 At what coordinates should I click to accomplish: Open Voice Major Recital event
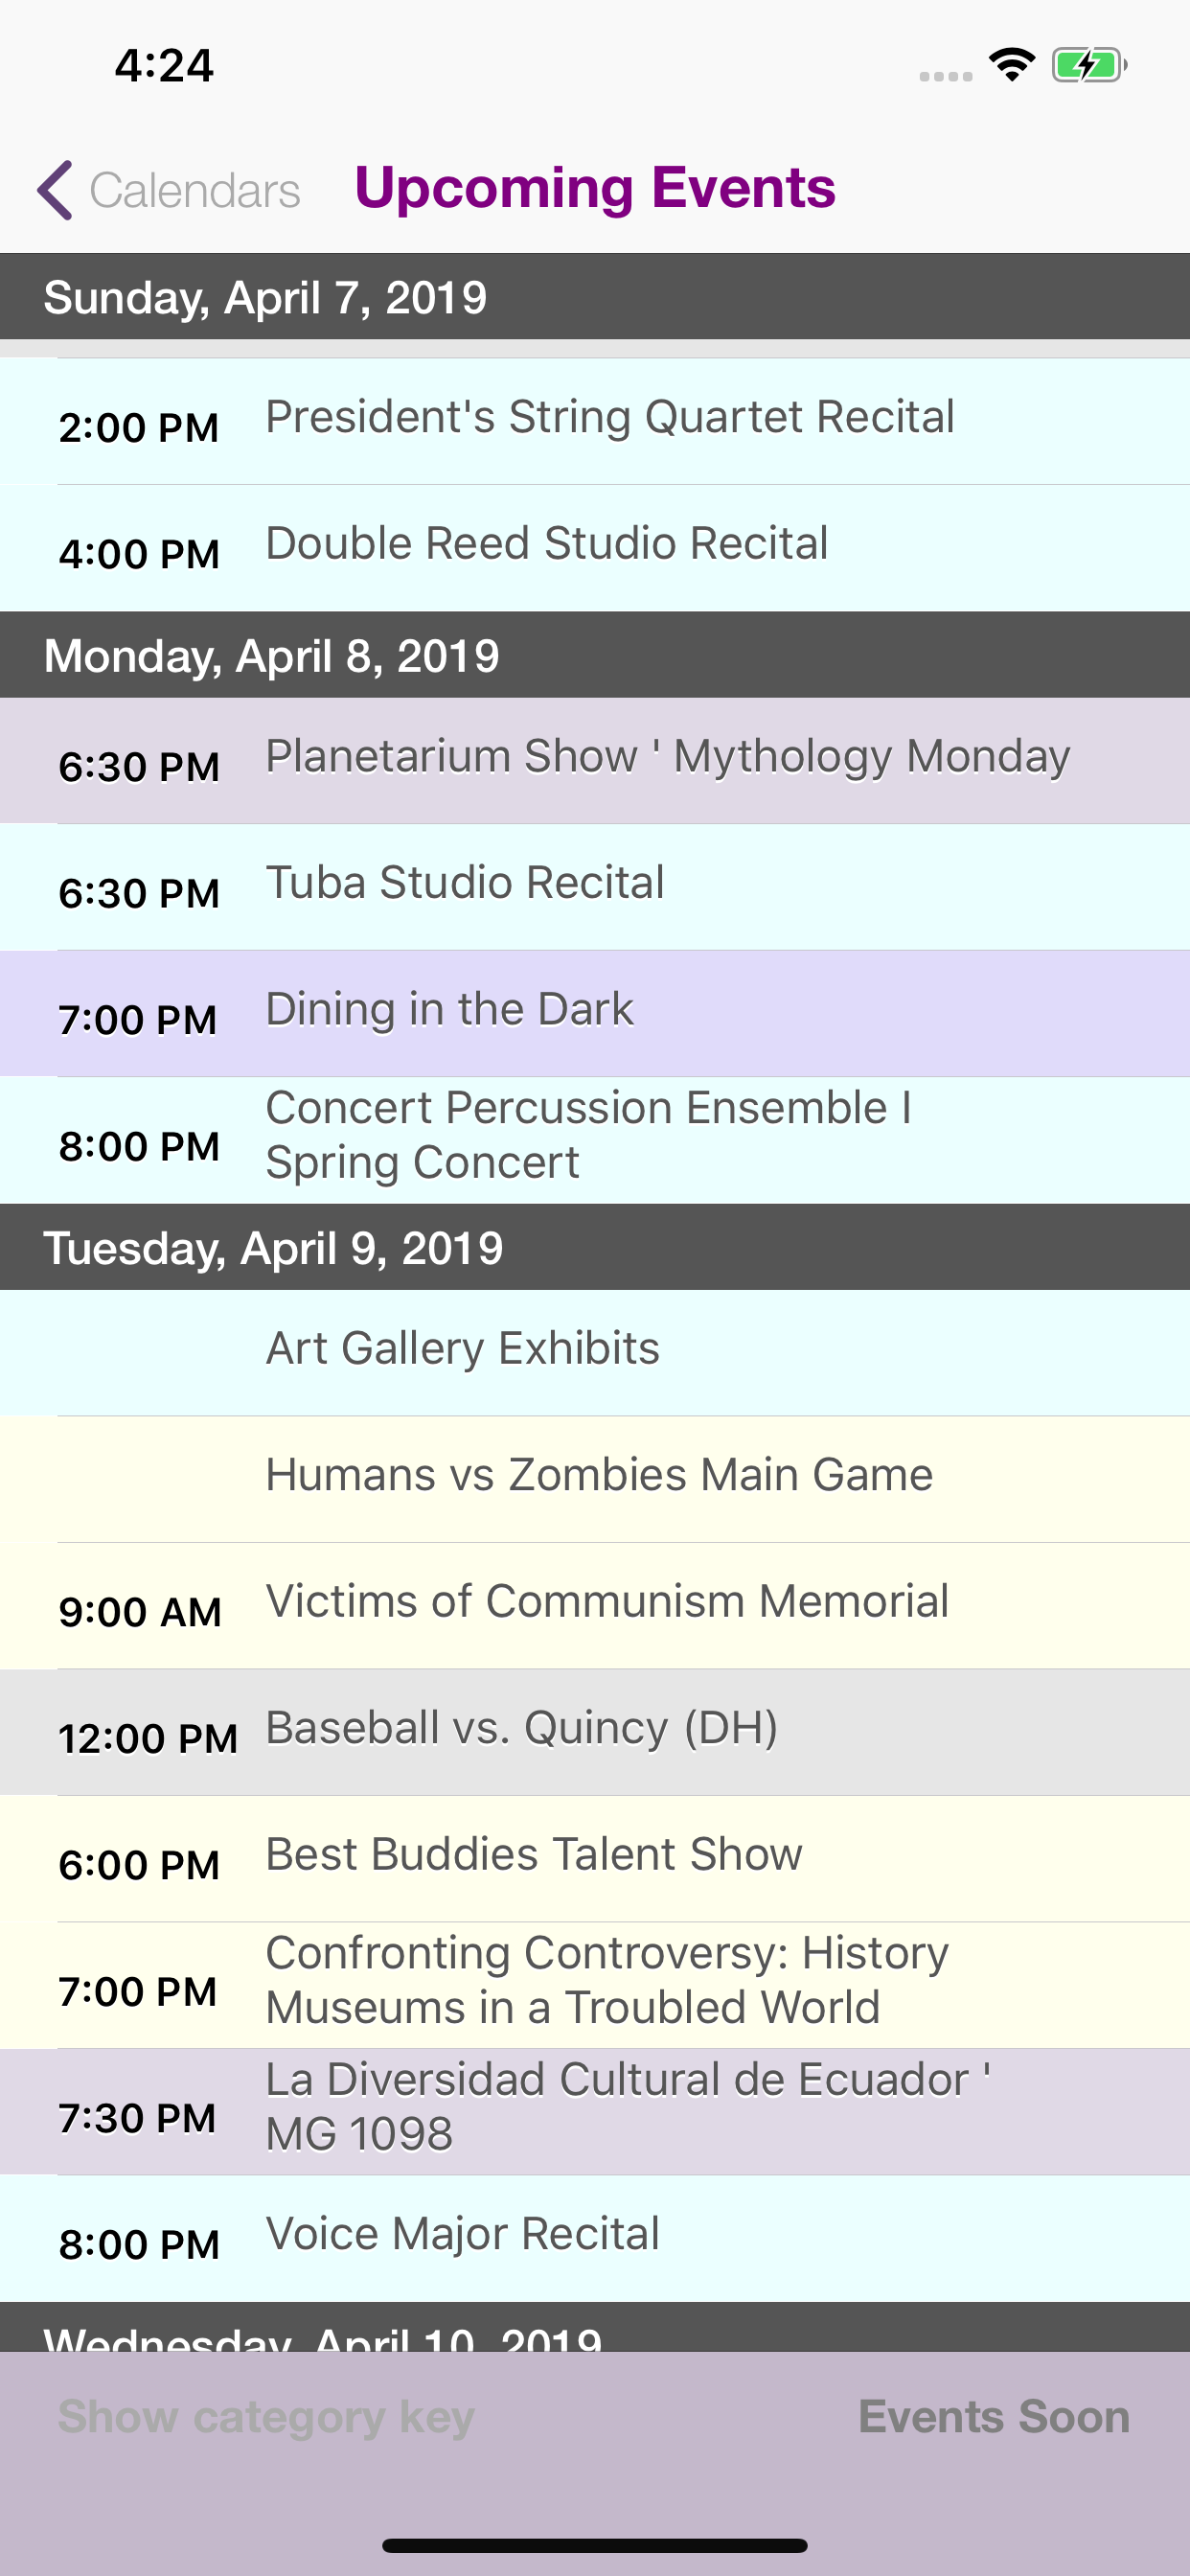[595, 2238]
